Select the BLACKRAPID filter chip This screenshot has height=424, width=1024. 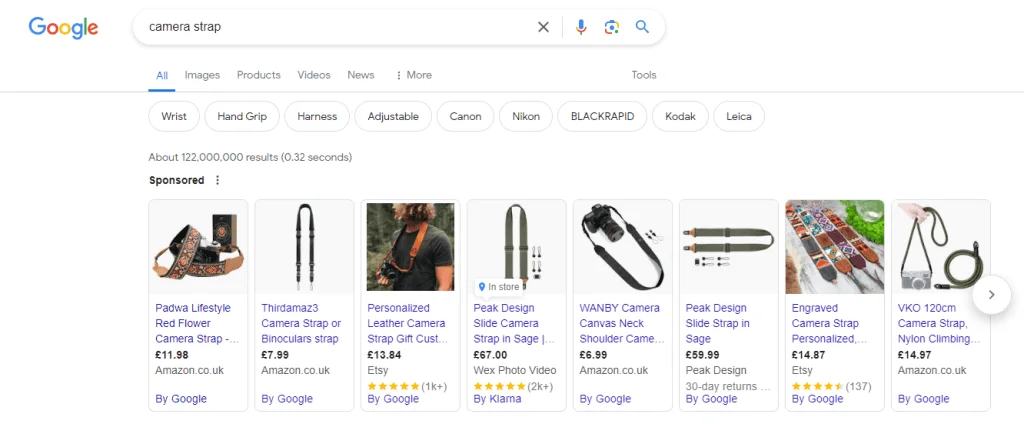pyautogui.click(x=602, y=117)
